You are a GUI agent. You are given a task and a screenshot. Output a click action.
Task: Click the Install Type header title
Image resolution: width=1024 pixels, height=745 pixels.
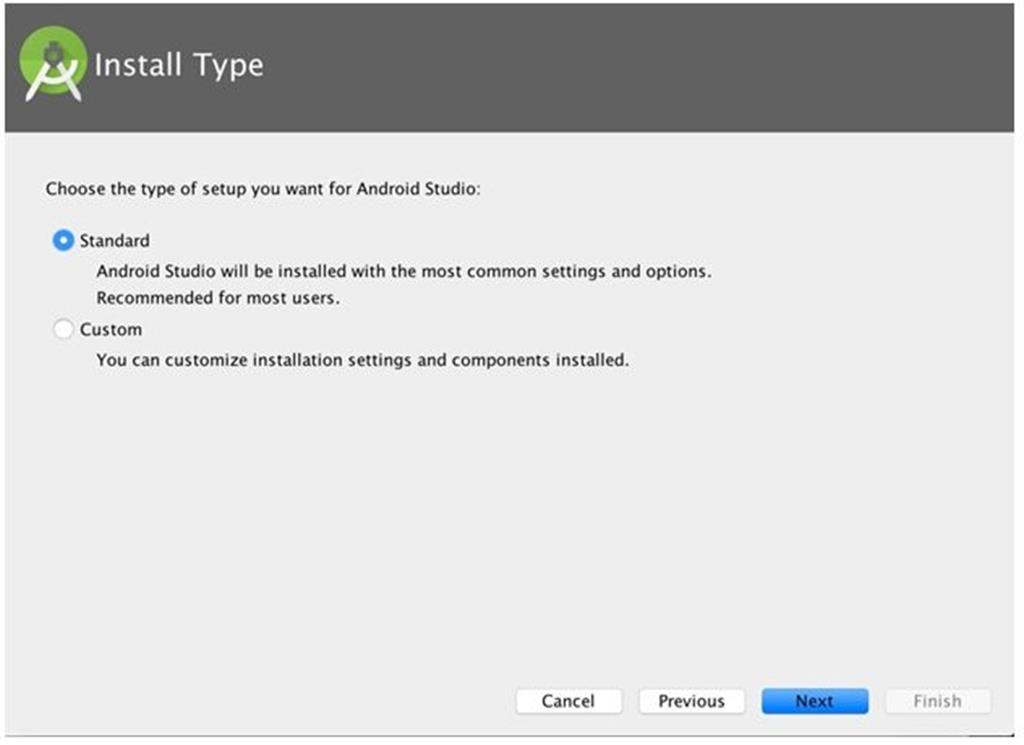[x=179, y=65]
